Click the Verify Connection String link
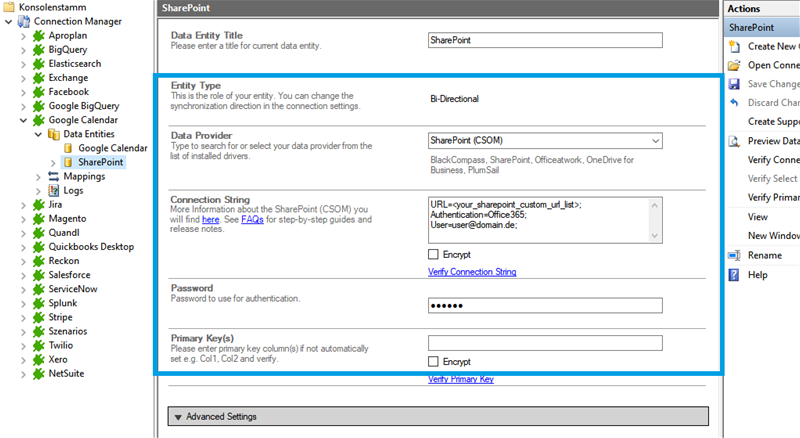 point(472,272)
